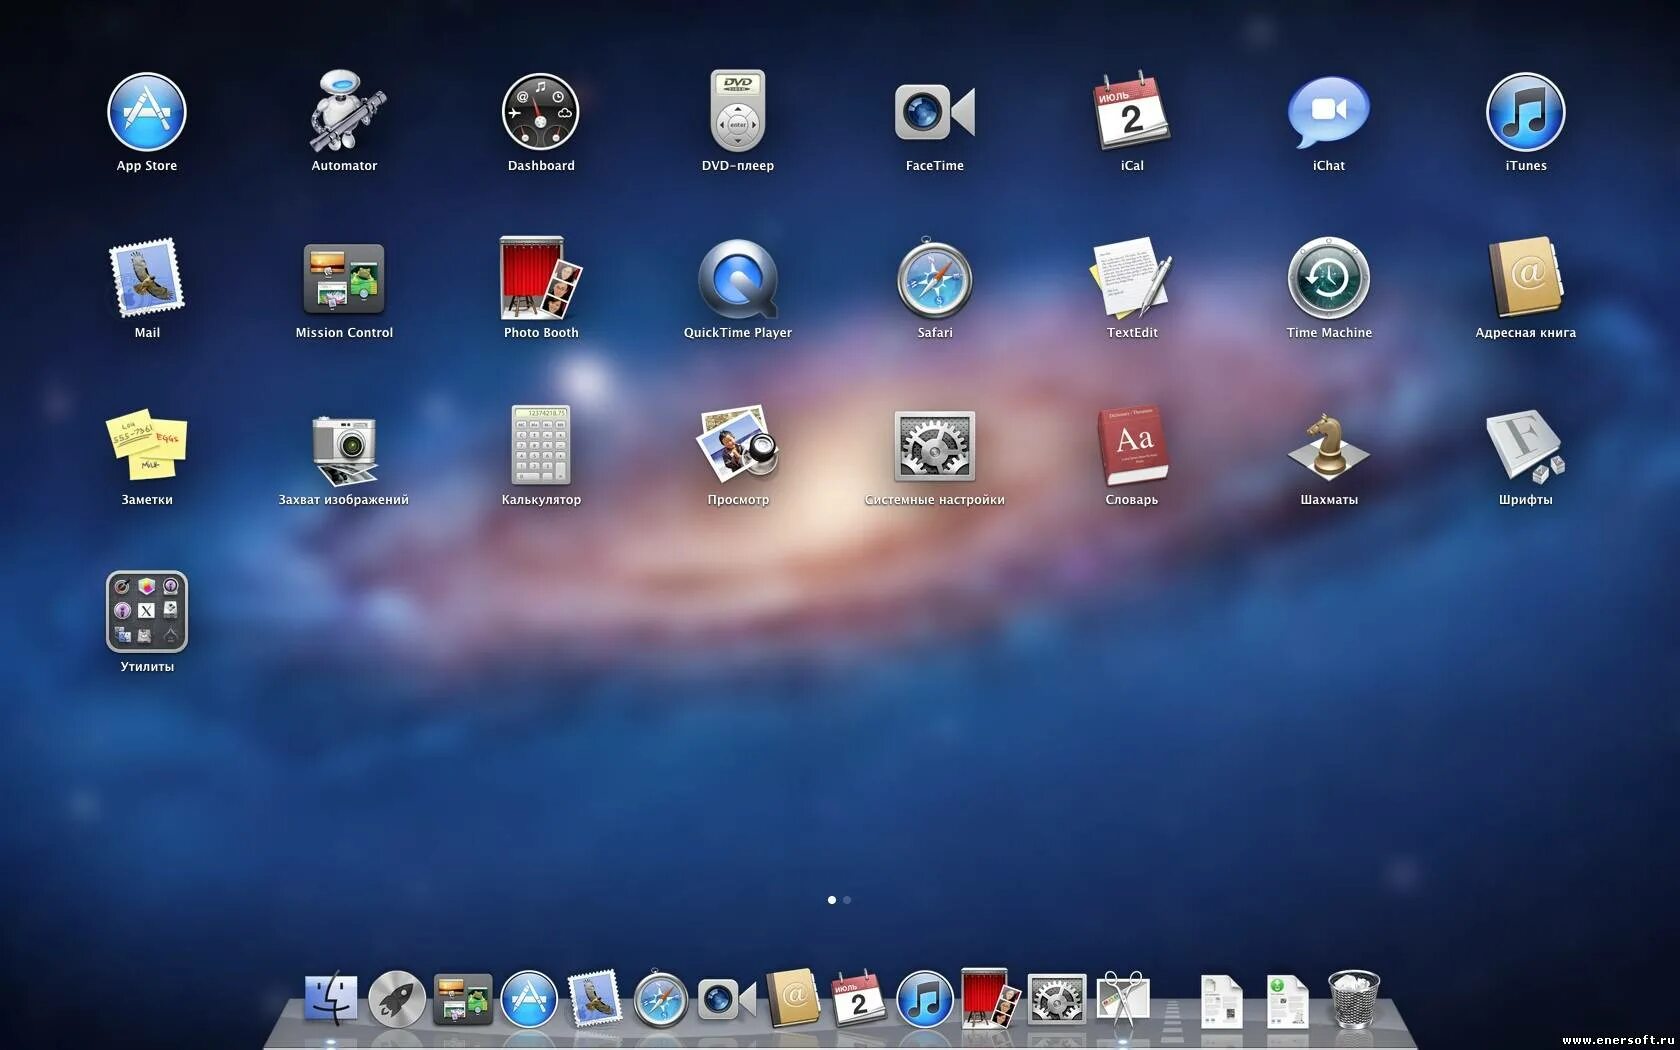Expand the Утилиты folder
1680x1050 pixels.
[x=147, y=612]
